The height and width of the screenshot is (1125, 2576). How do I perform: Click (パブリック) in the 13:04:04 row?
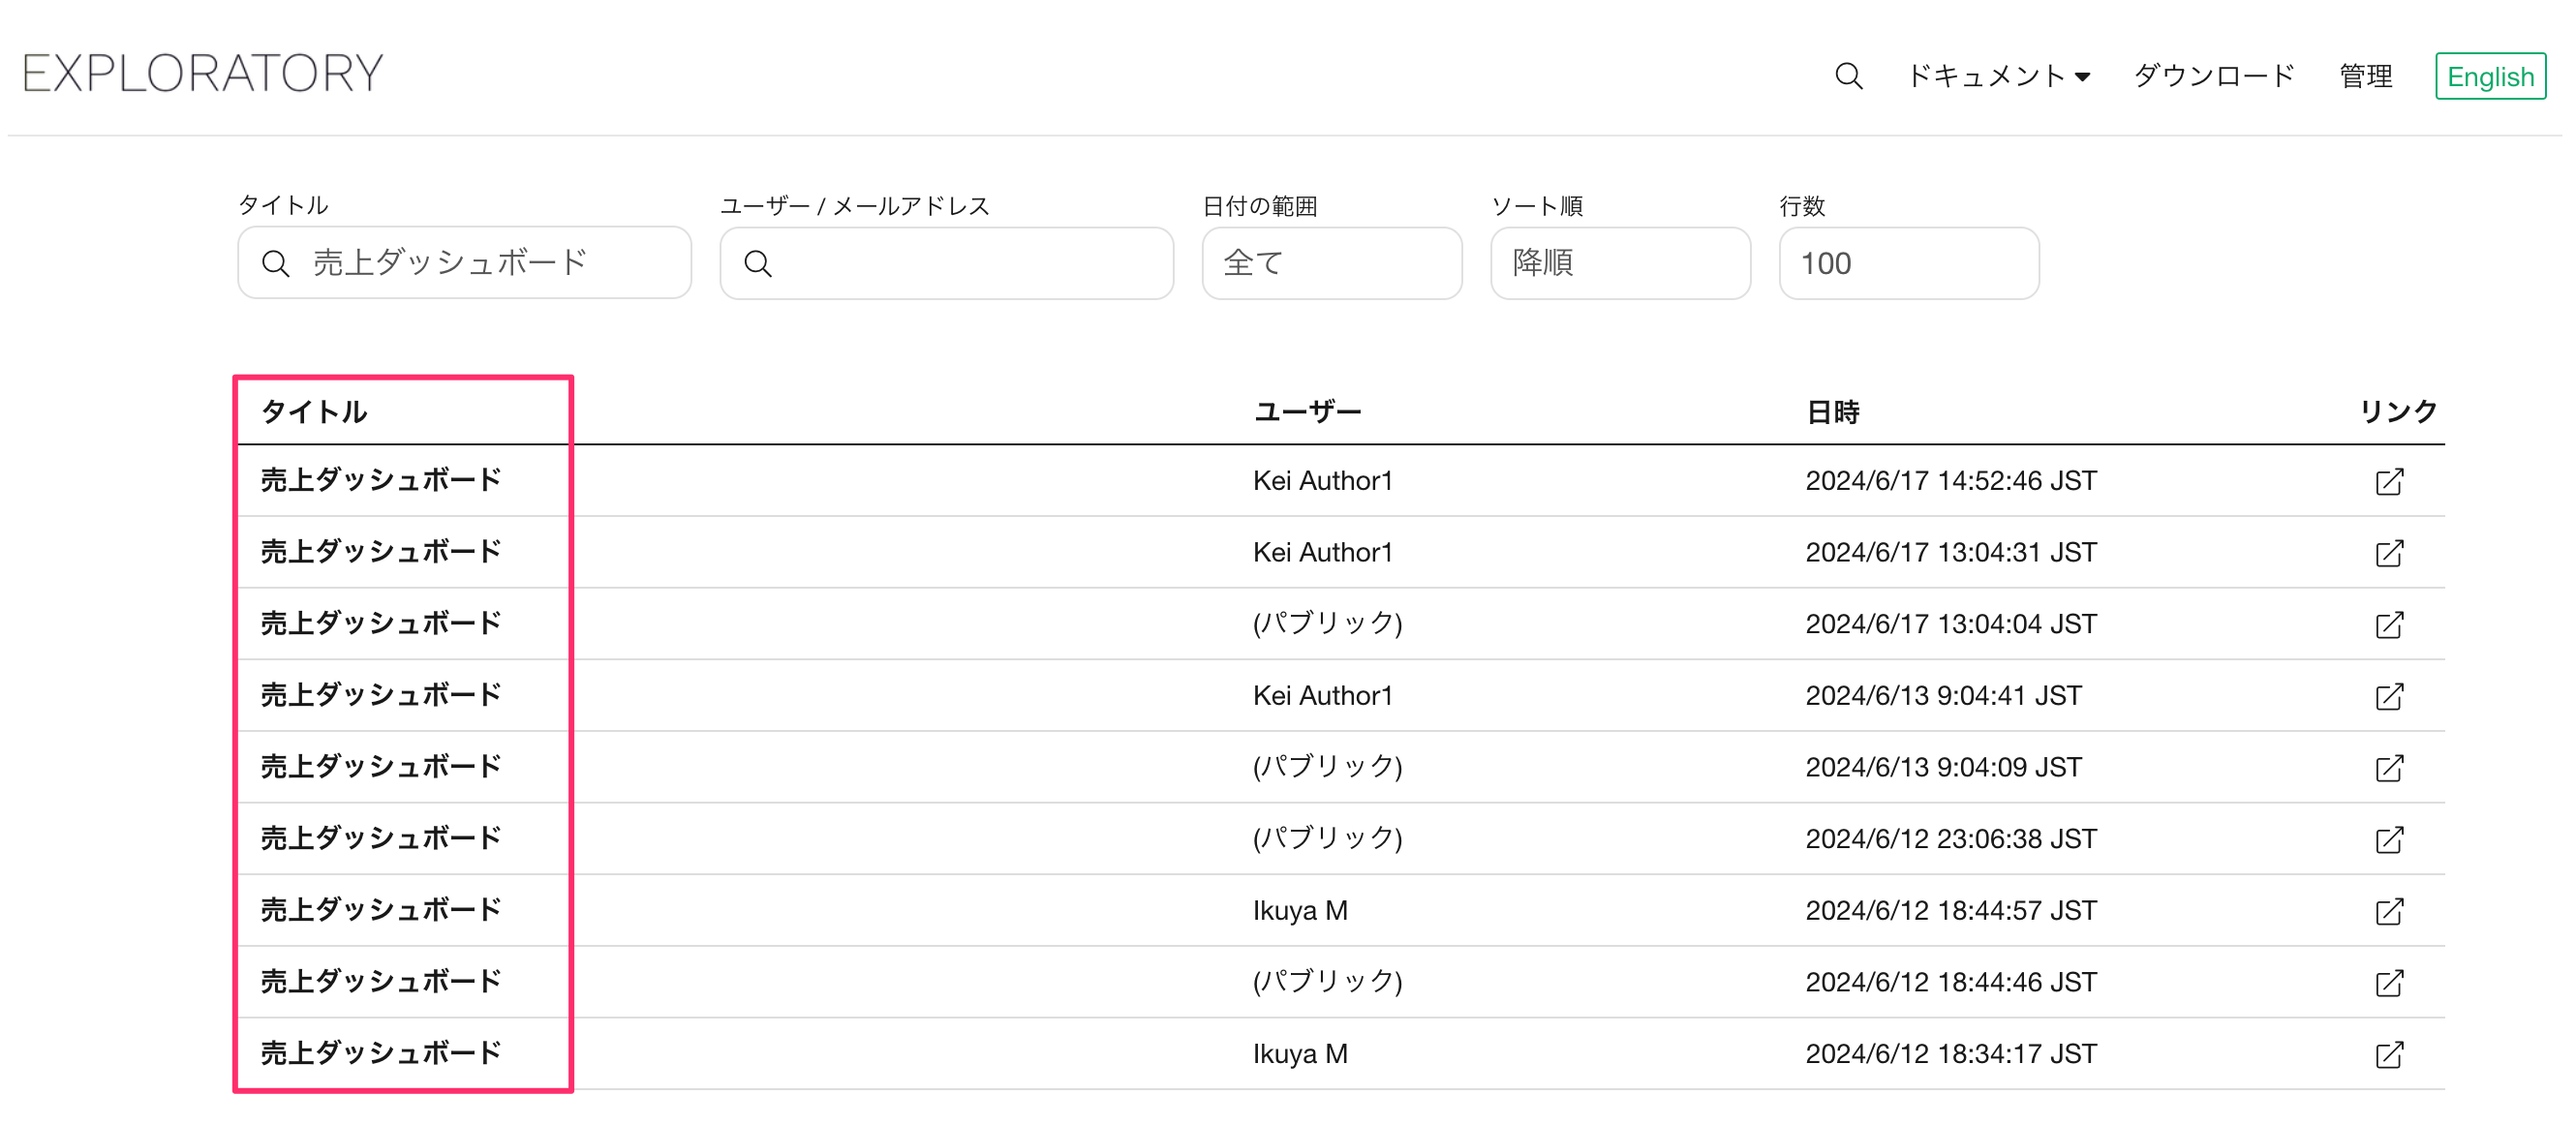pyautogui.click(x=1328, y=623)
